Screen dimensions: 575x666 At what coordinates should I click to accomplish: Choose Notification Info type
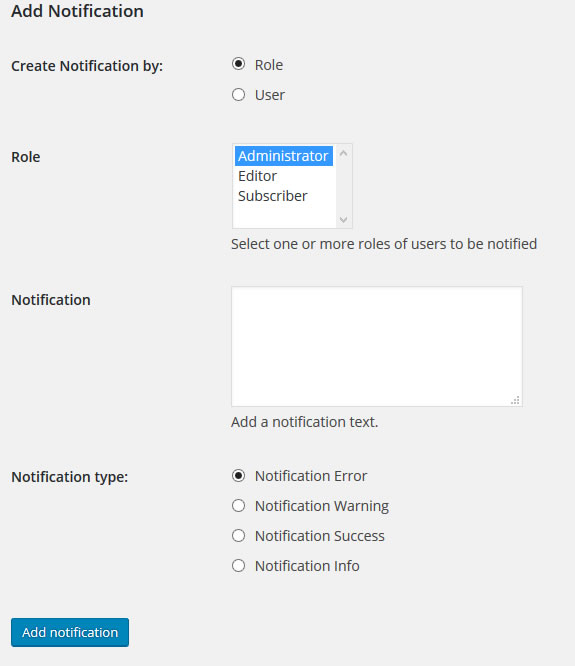(238, 566)
